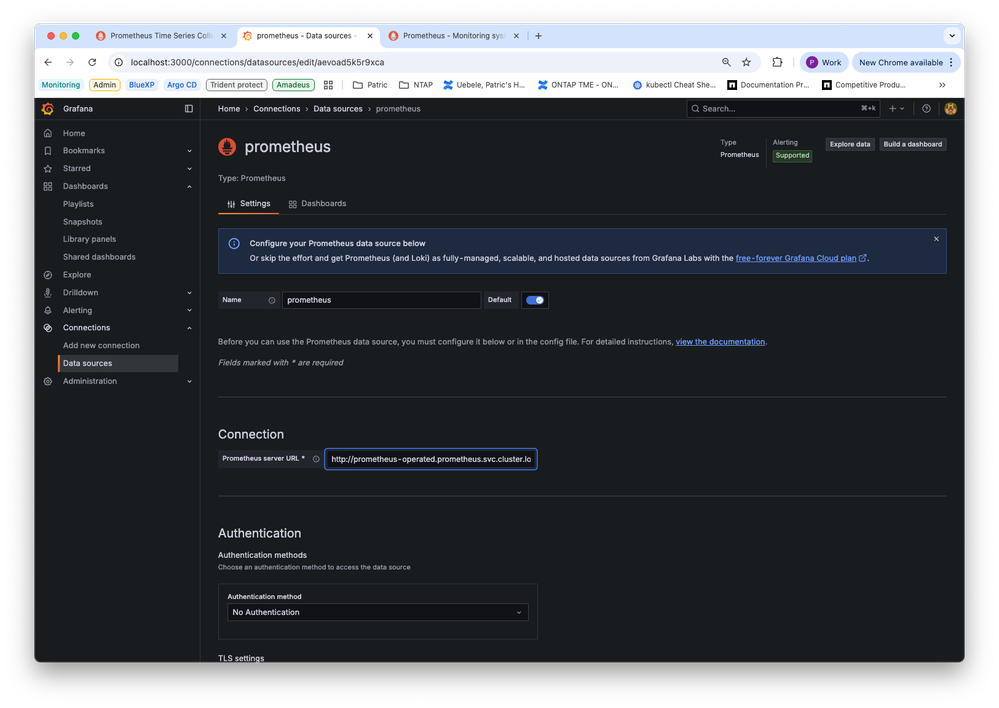Open Playlists in the sidebar
Viewport: 999px width, 708px height.
(78, 204)
